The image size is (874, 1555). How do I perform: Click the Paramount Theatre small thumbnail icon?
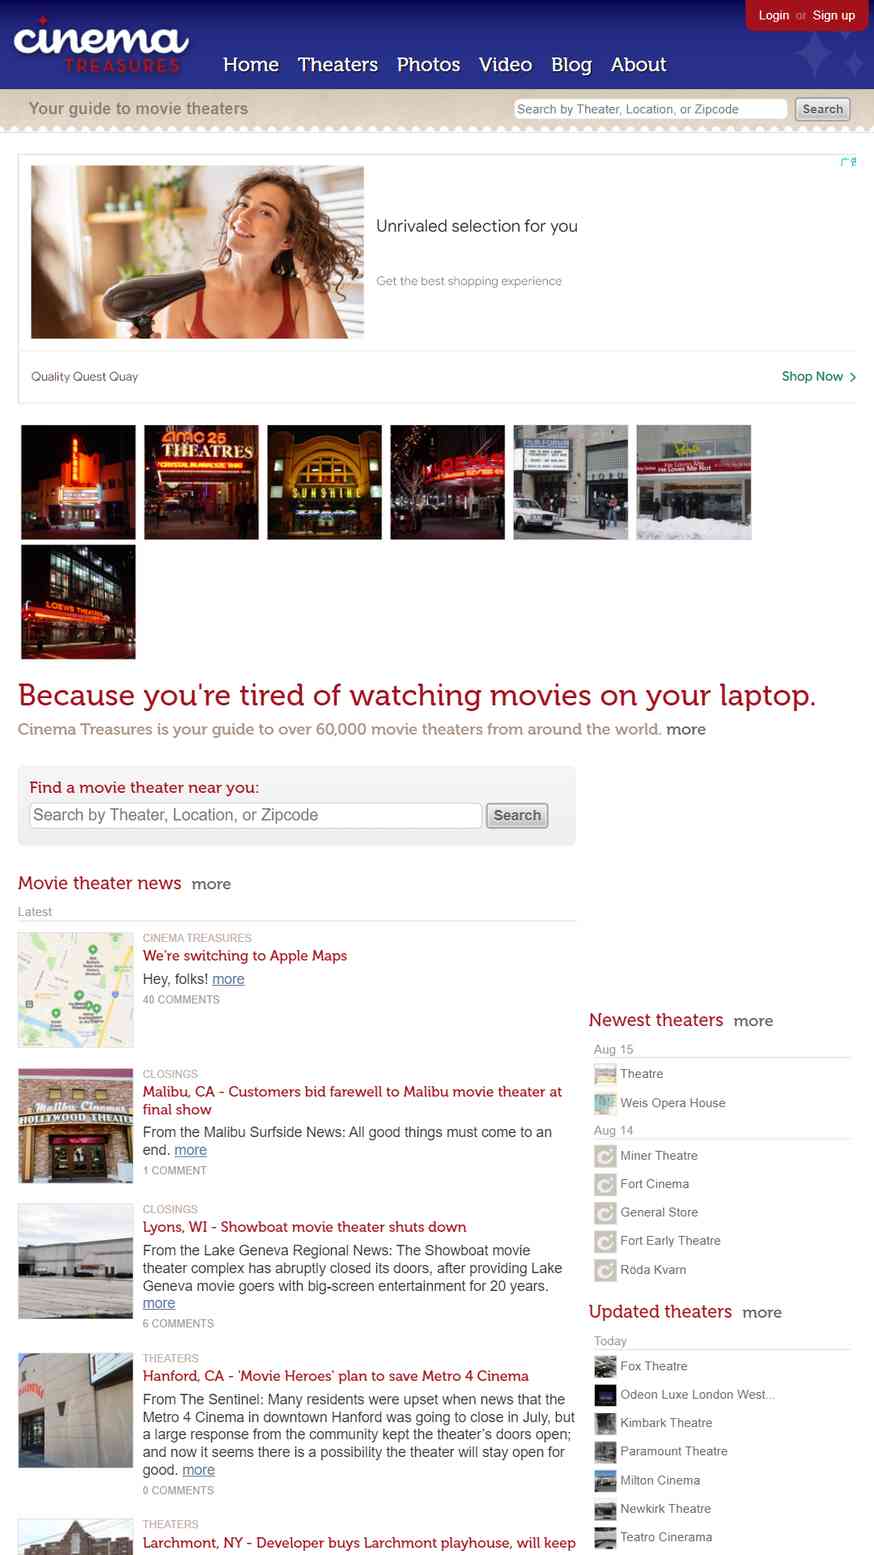[x=605, y=1452]
